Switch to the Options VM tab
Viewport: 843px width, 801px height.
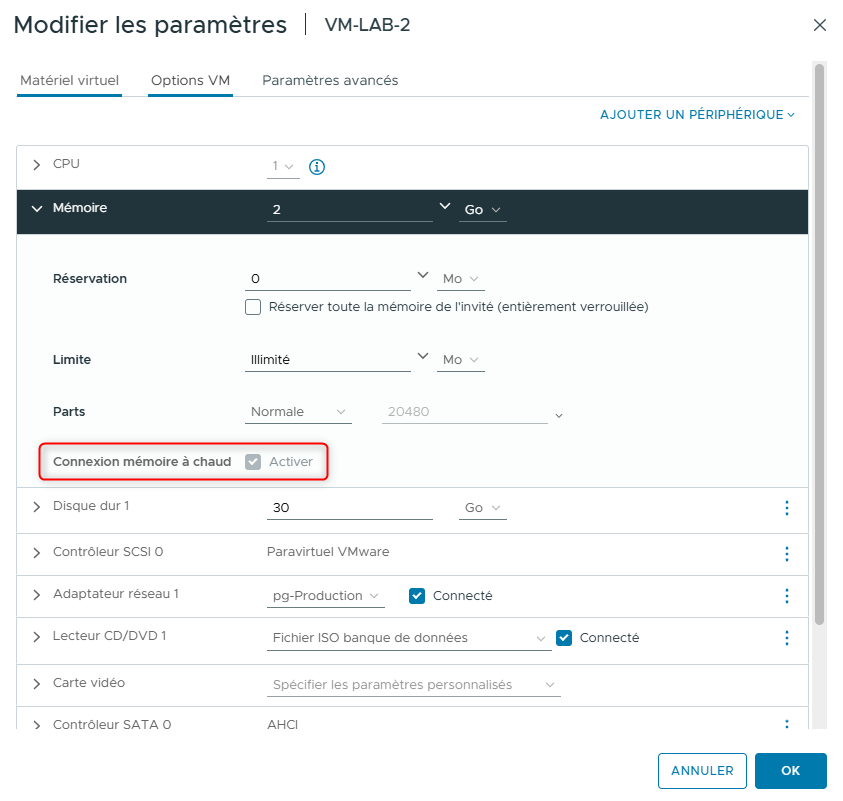click(x=190, y=81)
